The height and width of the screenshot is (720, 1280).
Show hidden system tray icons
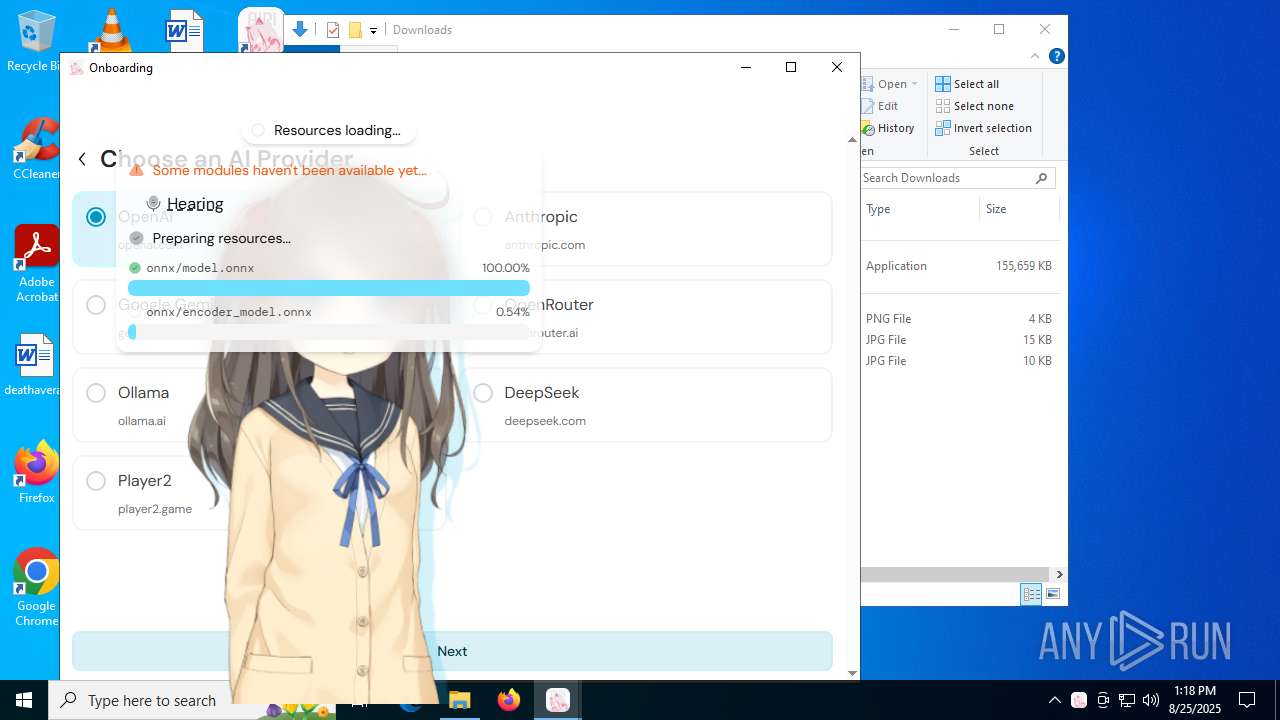(1054, 700)
